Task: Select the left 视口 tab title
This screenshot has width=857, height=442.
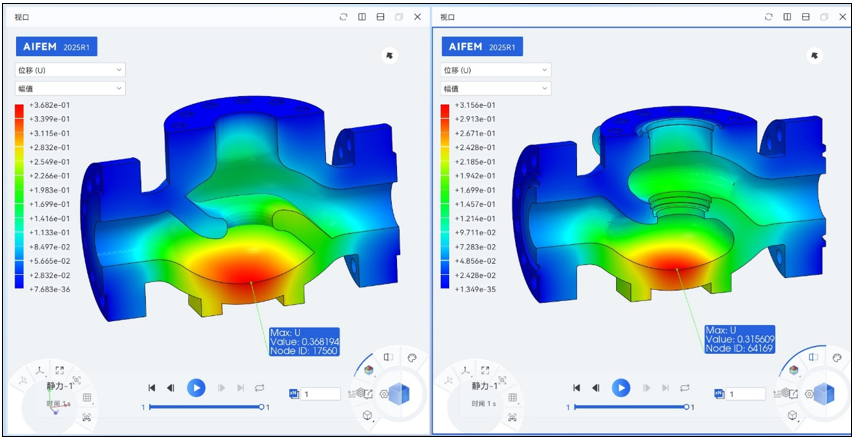Action: 22,17
